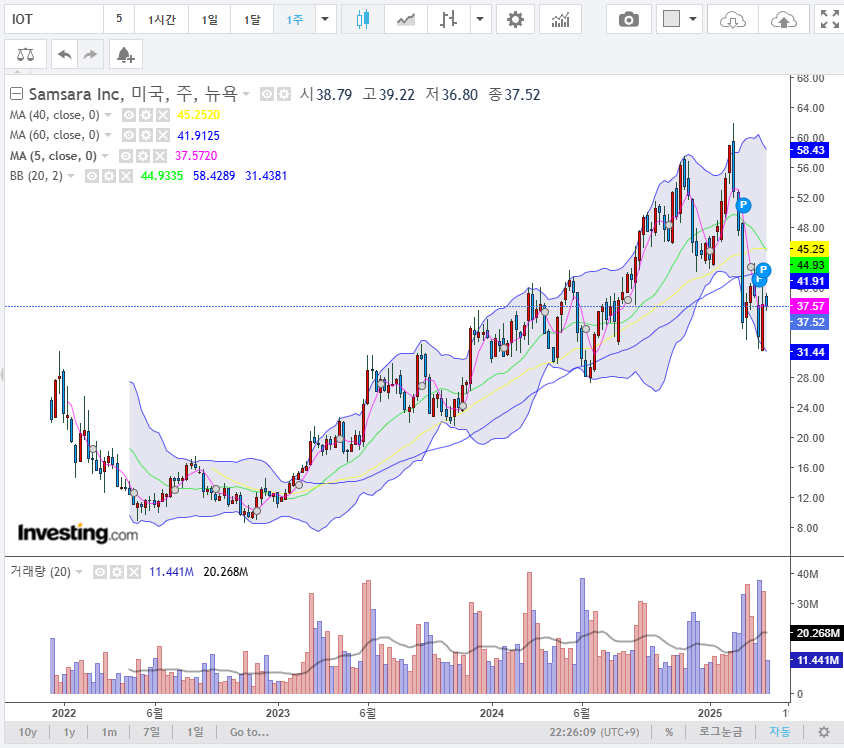The height and width of the screenshot is (748, 844).
Task: Expand the 거래량 (20) dropdown arrow
Action: (79, 572)
